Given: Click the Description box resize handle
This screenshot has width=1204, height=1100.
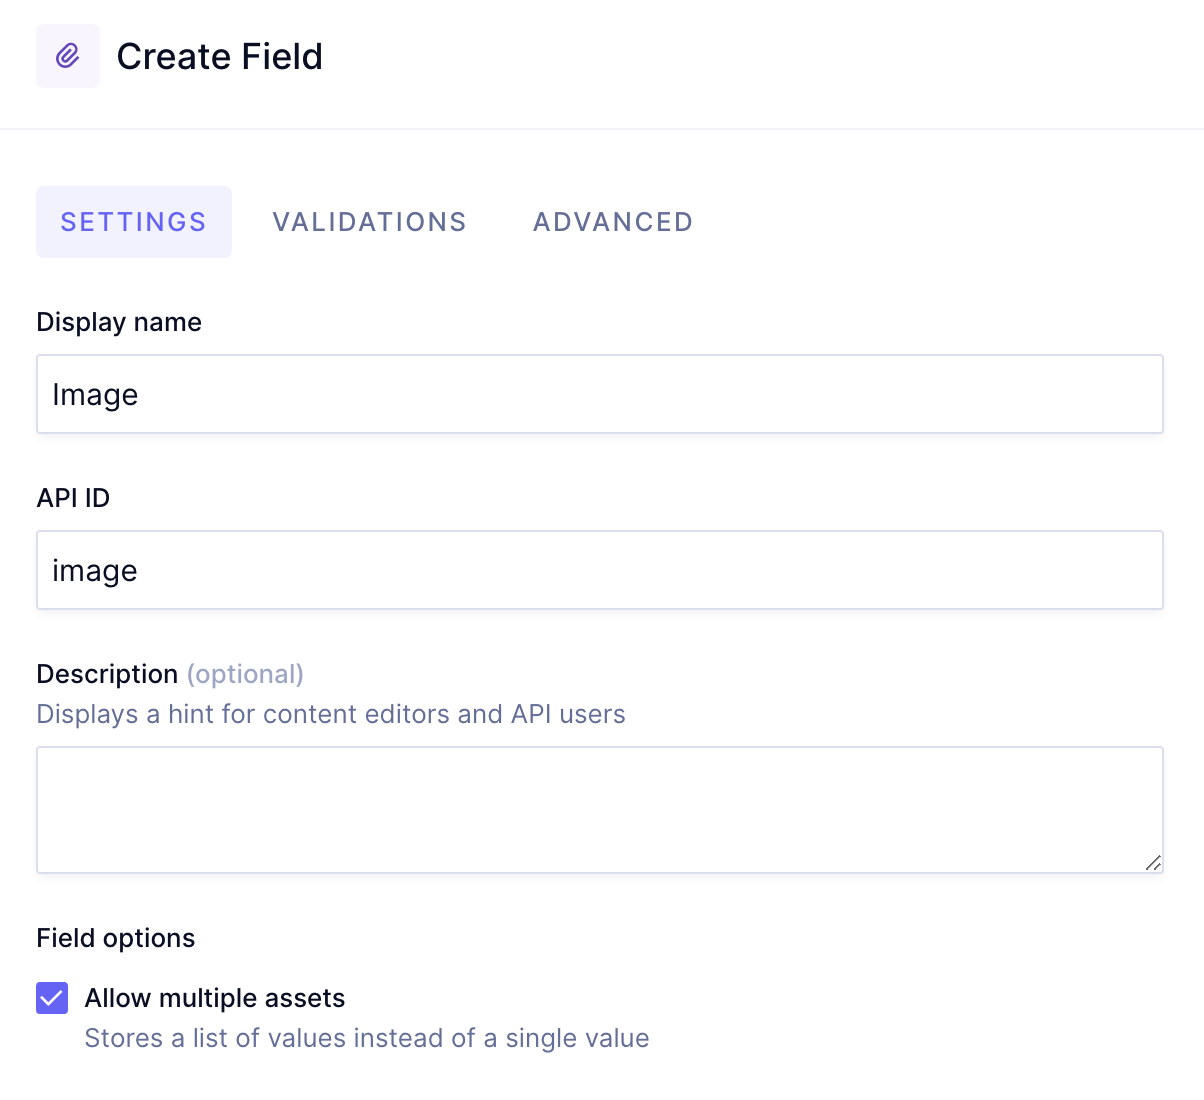Looking at the screenshot, I should coord(1153,863).
